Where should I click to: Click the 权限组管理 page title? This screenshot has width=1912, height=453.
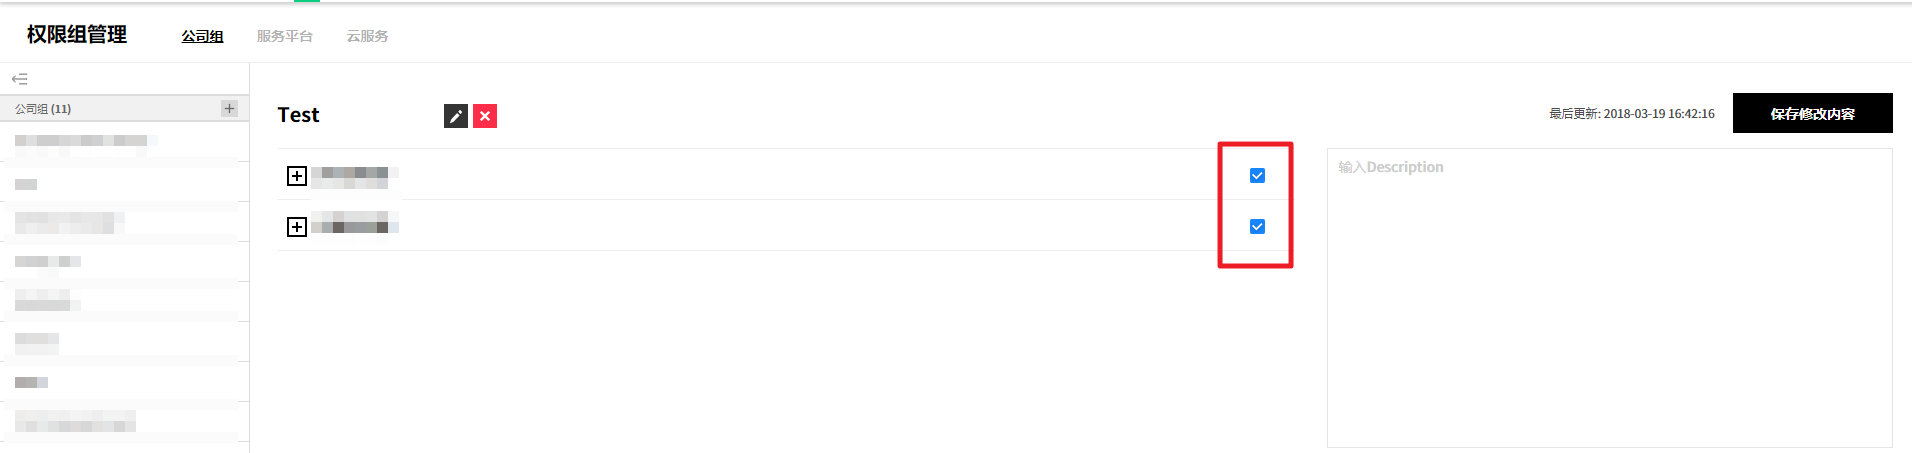point(77,35)
